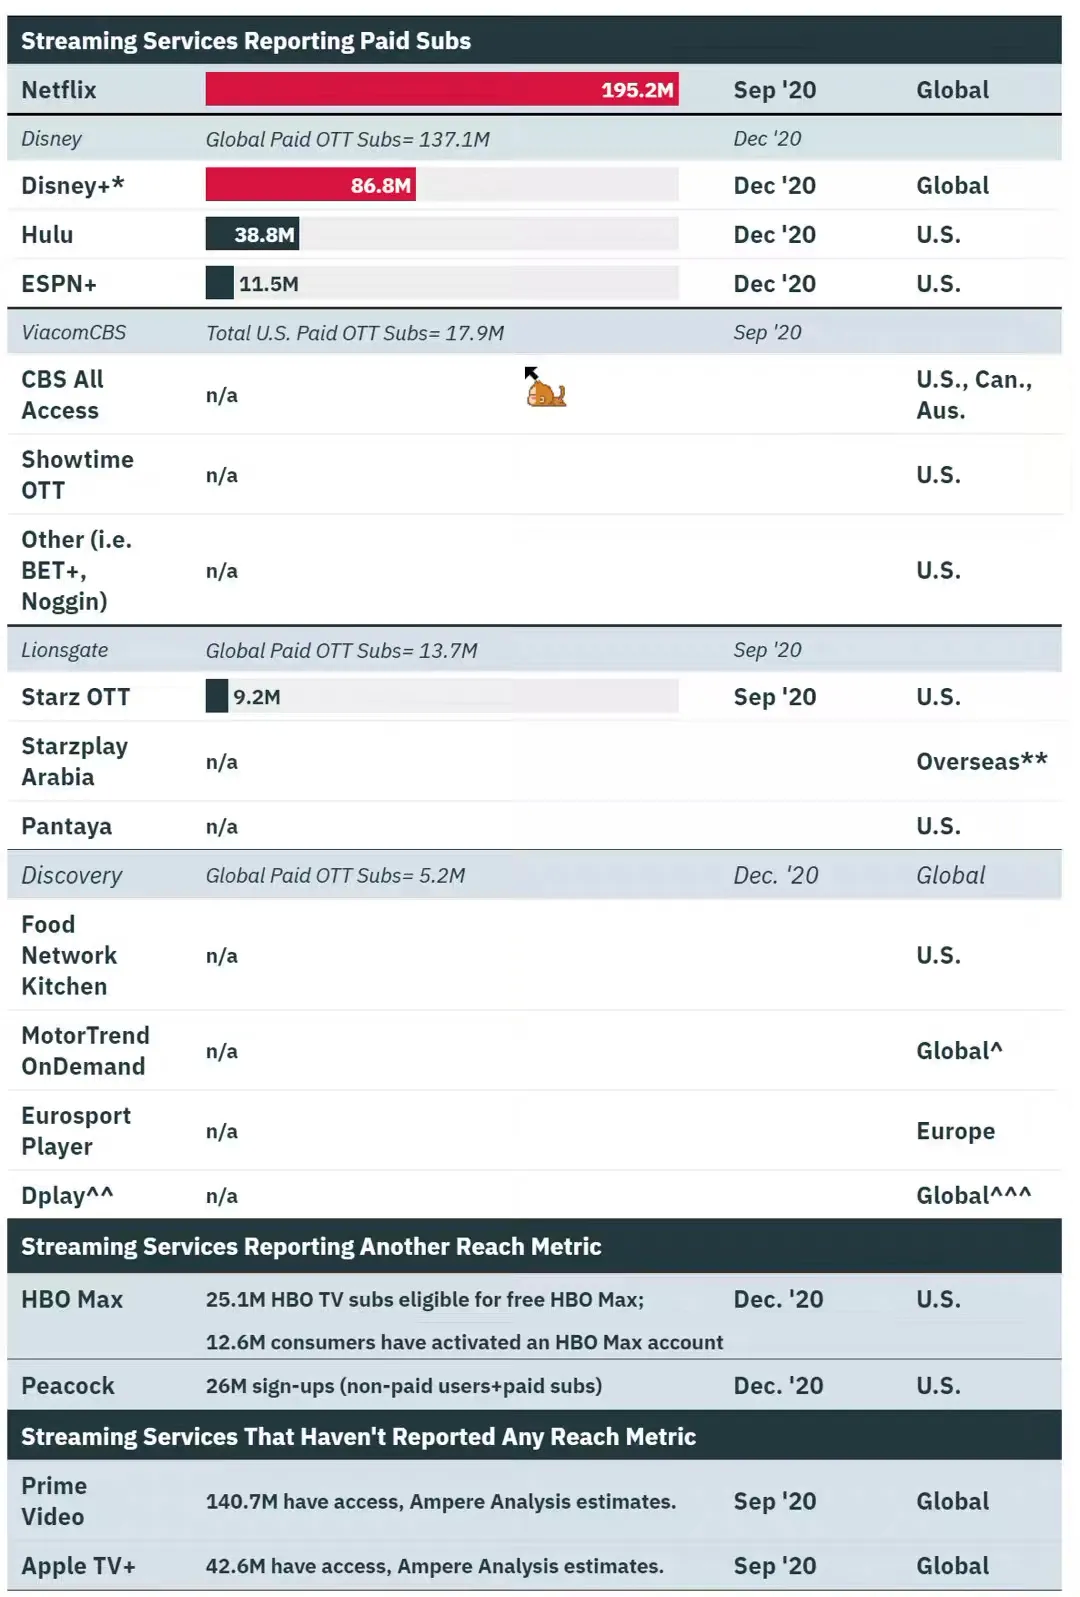Click the CBS All Access label
This screenshot has width=1080, height=1597.
(62, 395)
